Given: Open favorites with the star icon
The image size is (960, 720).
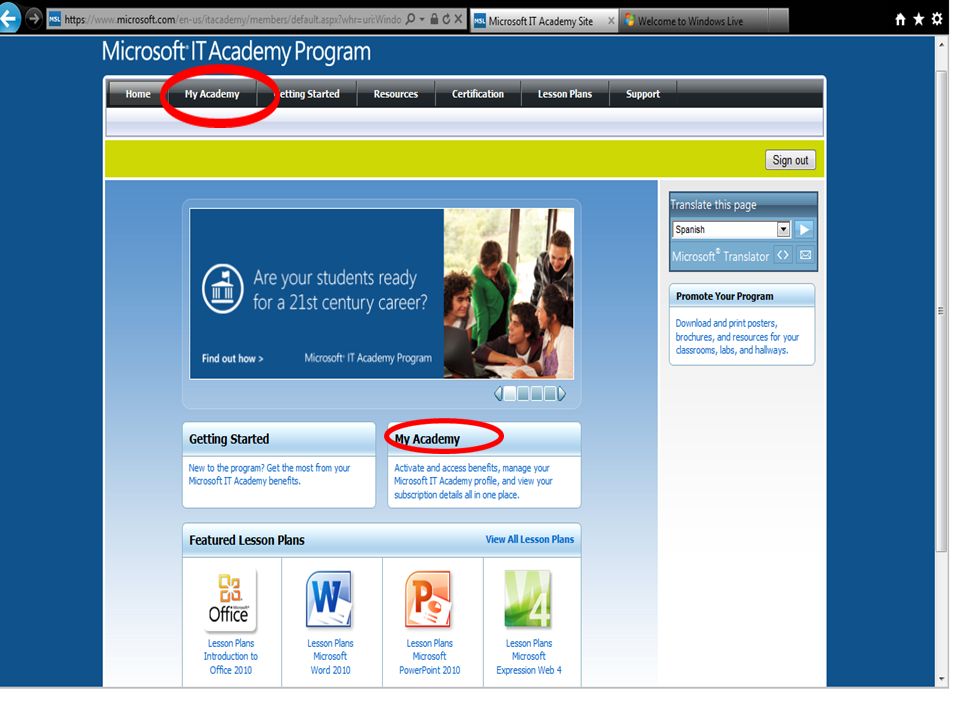Looking at the screenshot, I should point(918,20).
